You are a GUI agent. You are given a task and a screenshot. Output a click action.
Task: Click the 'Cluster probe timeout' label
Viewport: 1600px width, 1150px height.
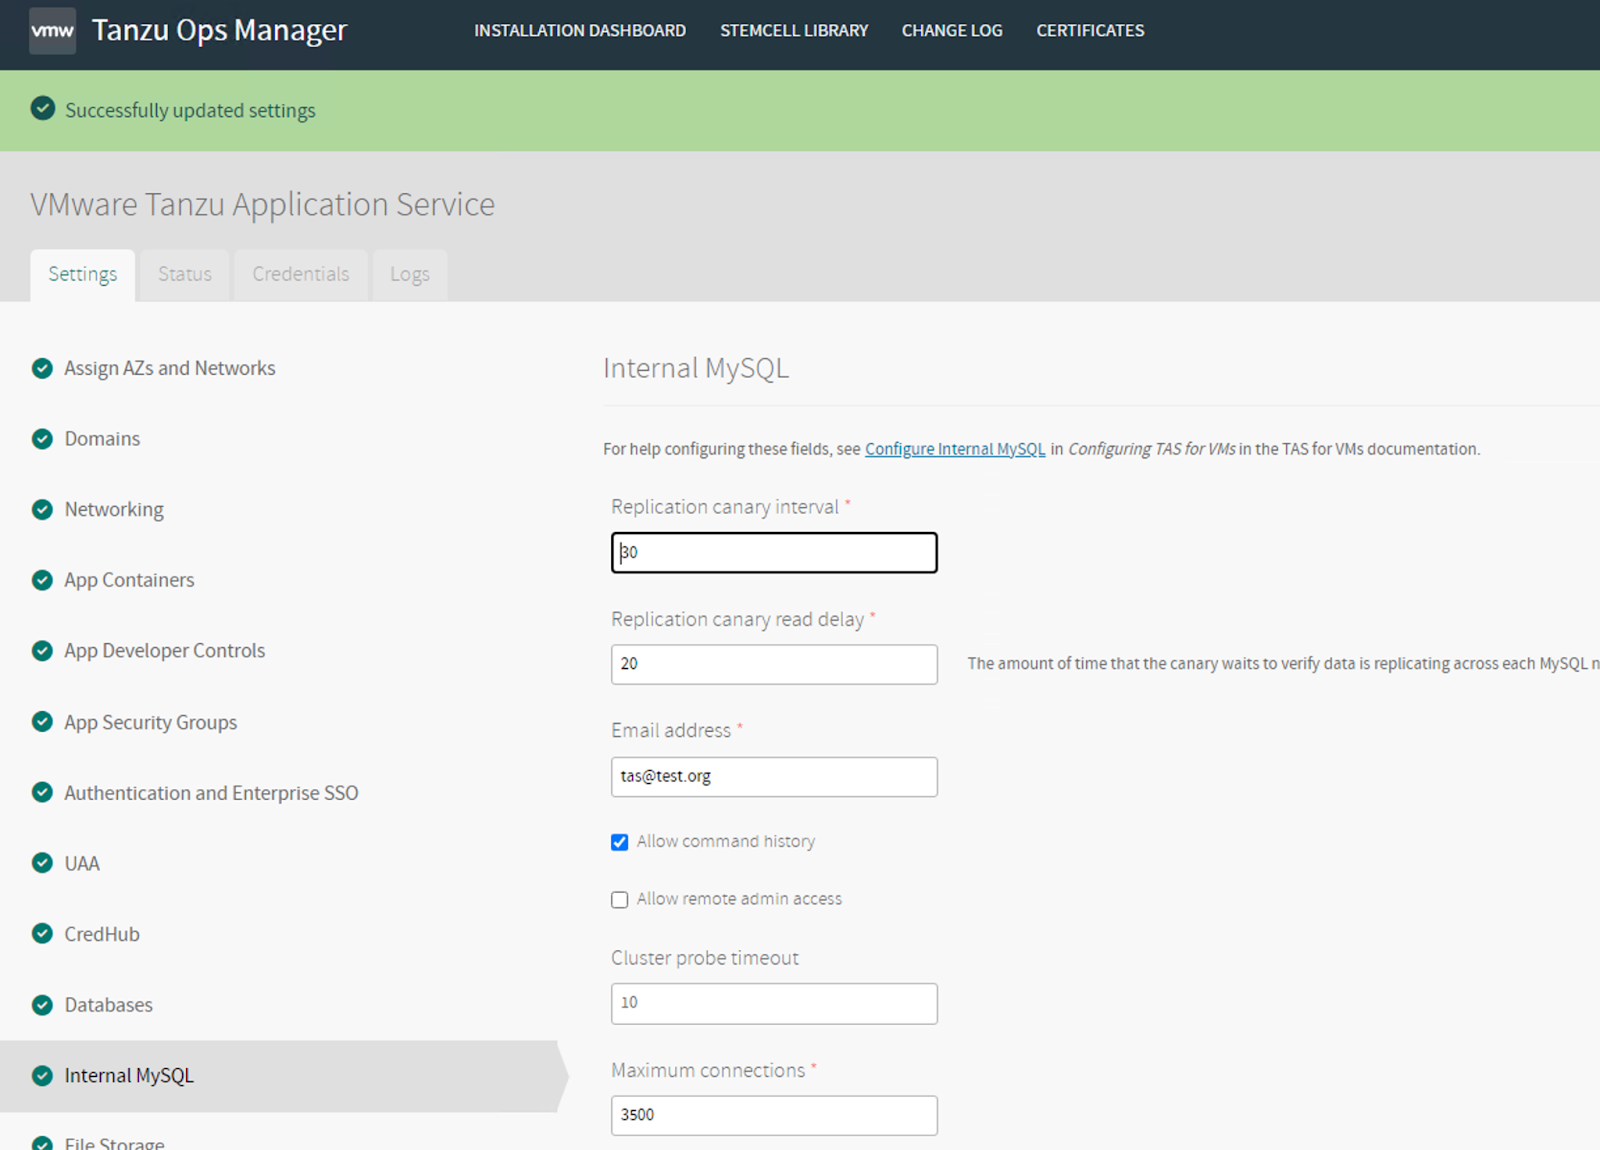click(x=705, y=958)
